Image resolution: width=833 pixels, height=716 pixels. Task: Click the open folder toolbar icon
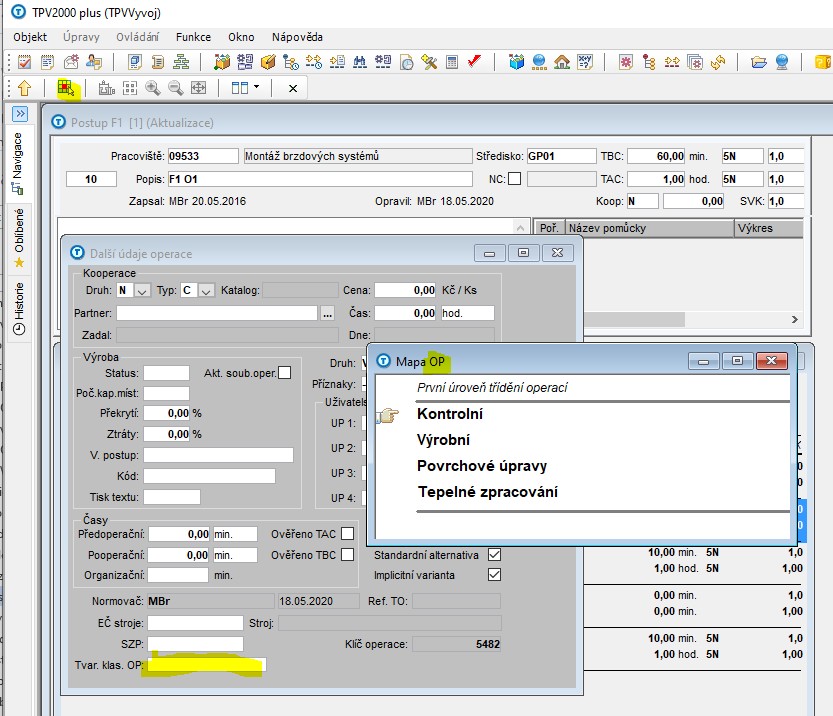759,62
